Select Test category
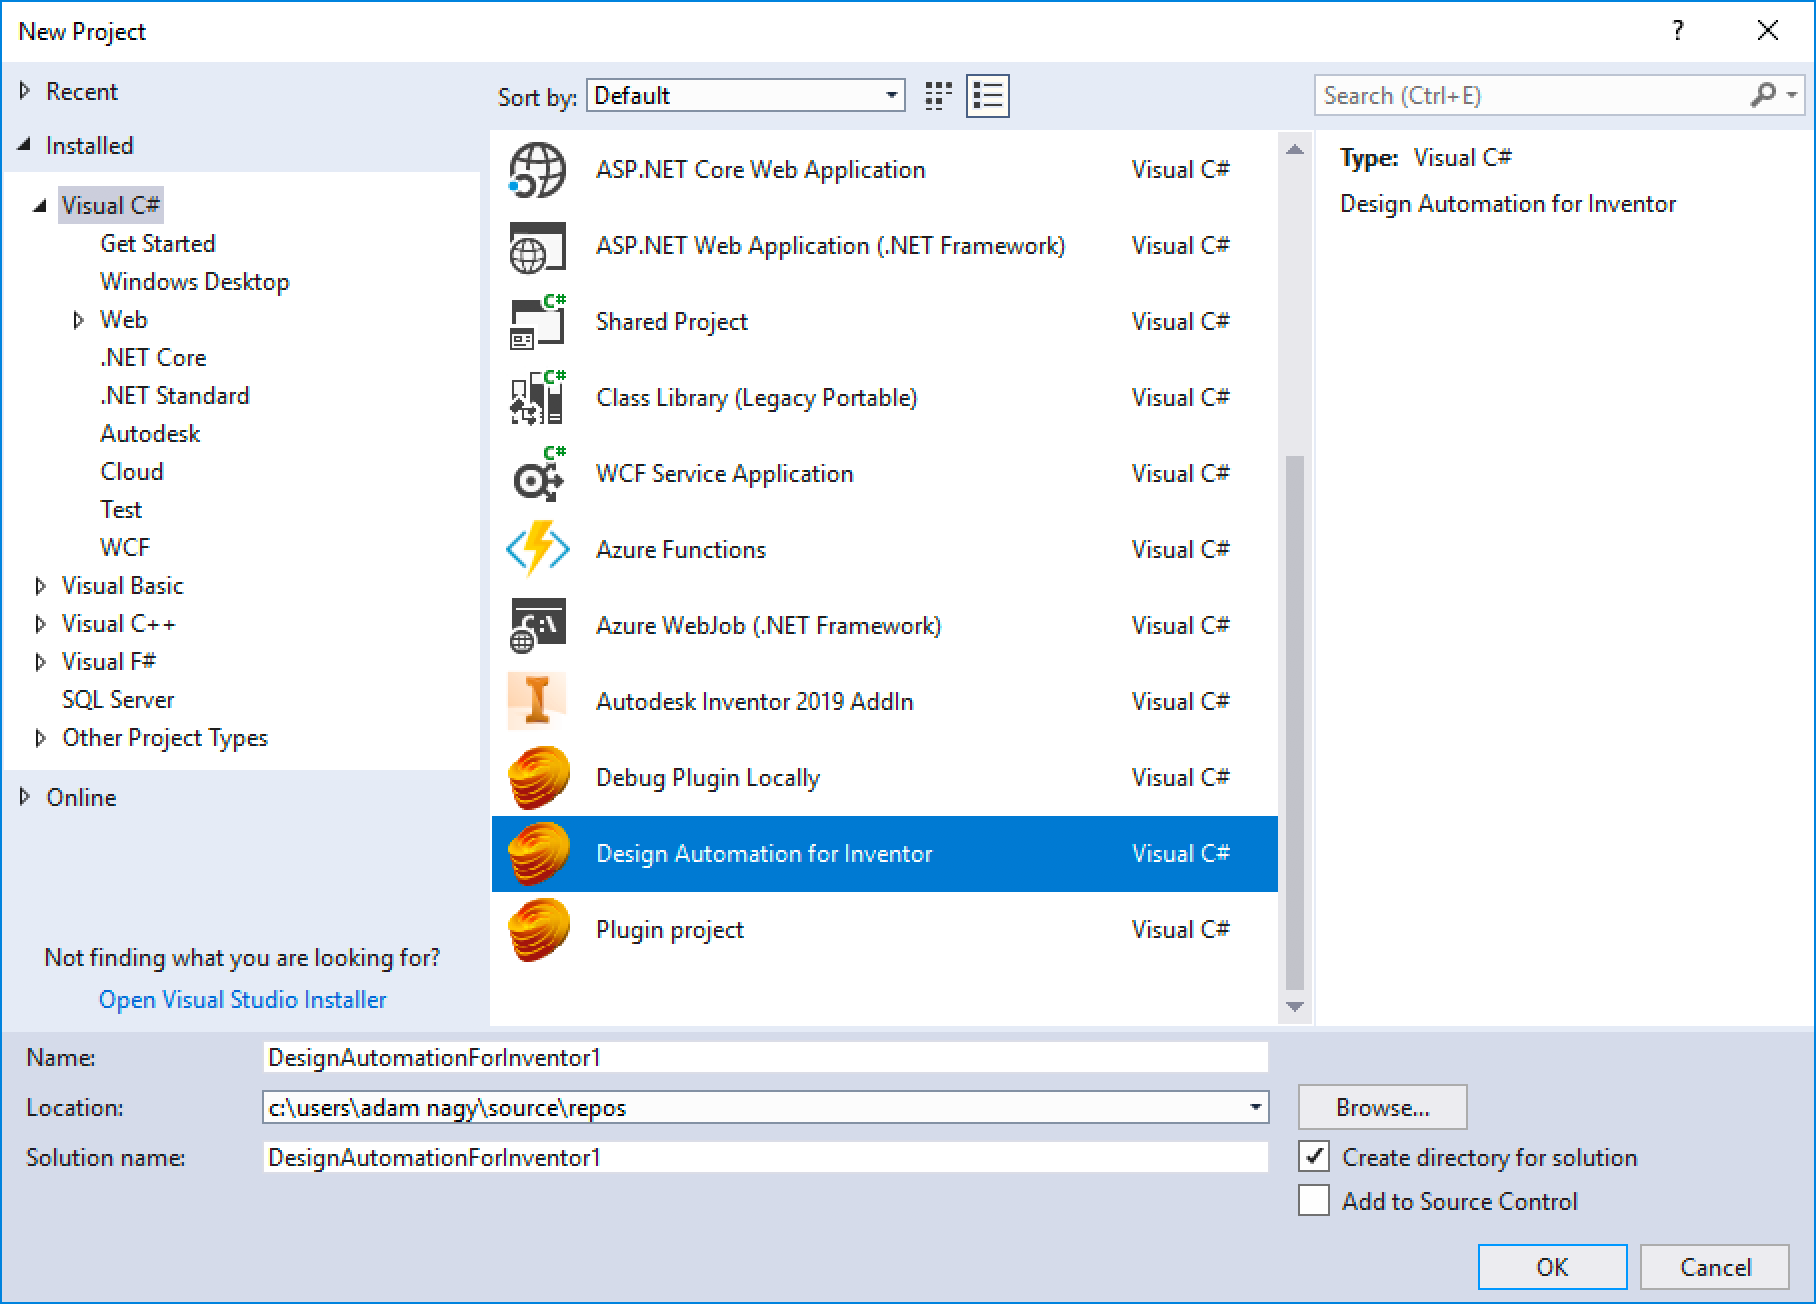This screenshot has height=1304, width=1816. point(121,509)
